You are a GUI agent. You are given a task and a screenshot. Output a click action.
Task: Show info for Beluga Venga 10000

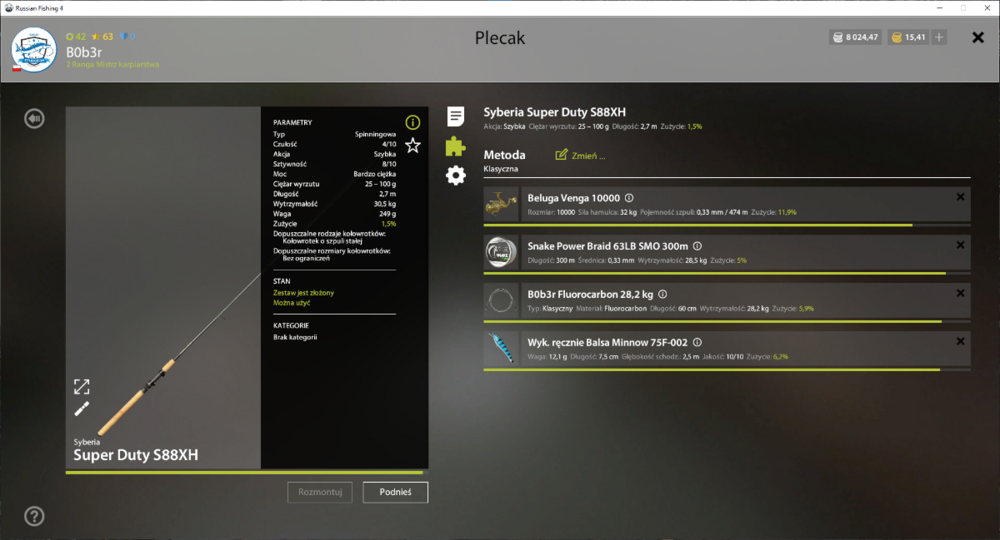(629, 198)
